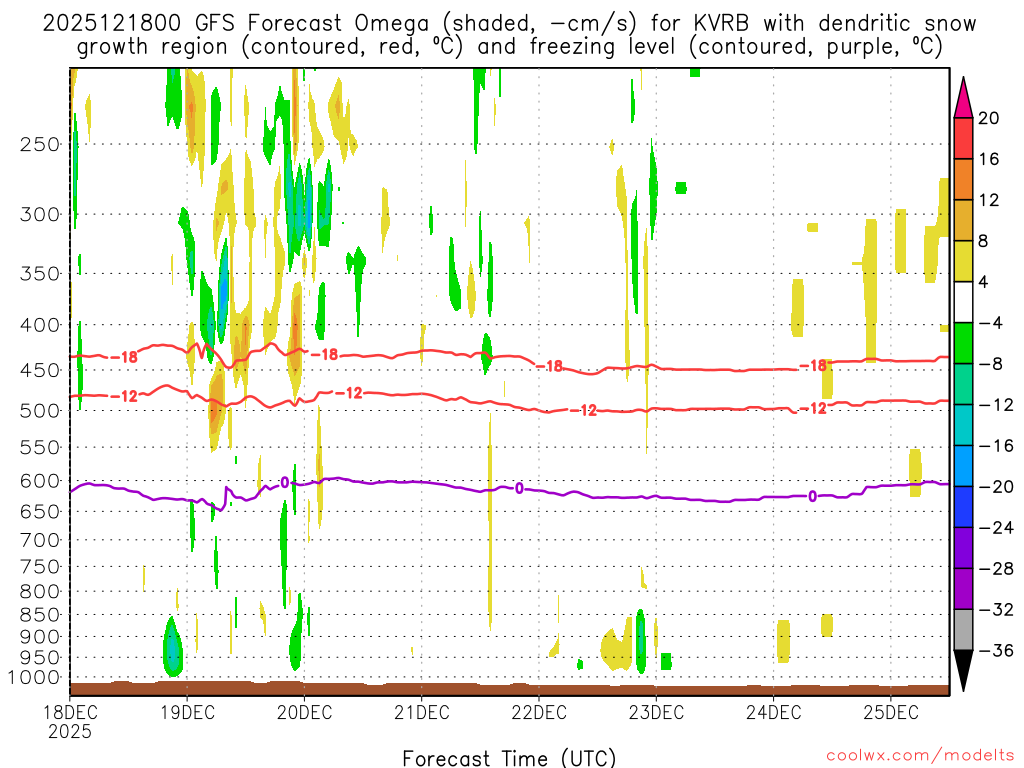Select the 400 pressure level label
The image size is (1024, 768).
40,325
